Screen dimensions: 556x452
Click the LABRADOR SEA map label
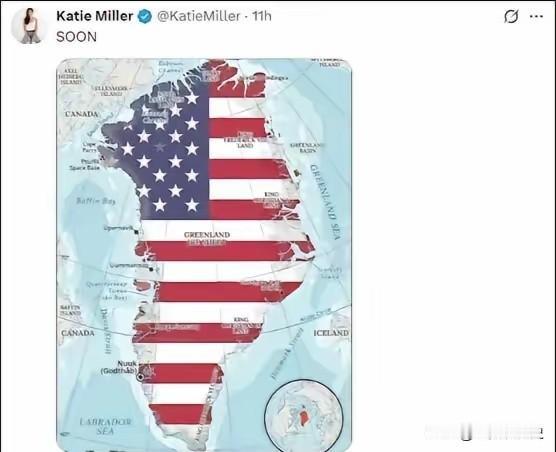coord(105,426)
